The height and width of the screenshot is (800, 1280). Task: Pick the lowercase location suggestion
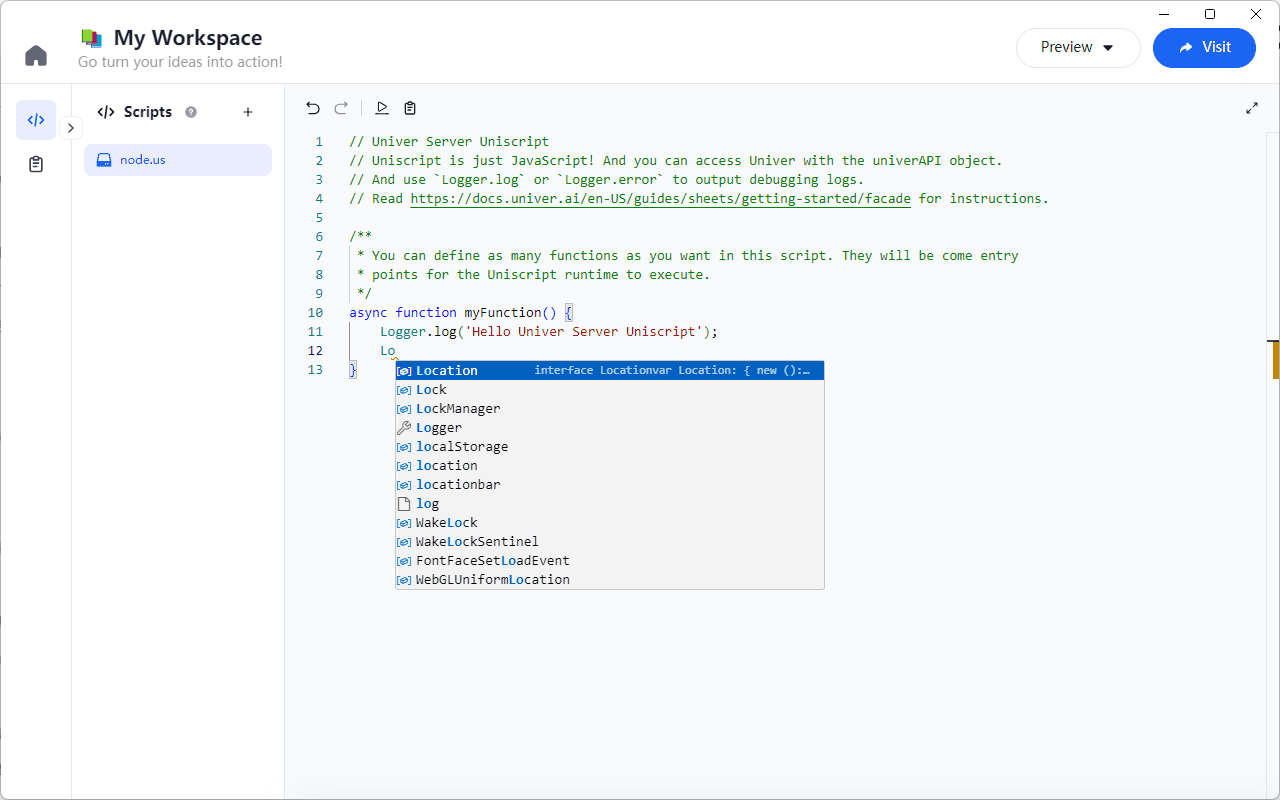610,465
